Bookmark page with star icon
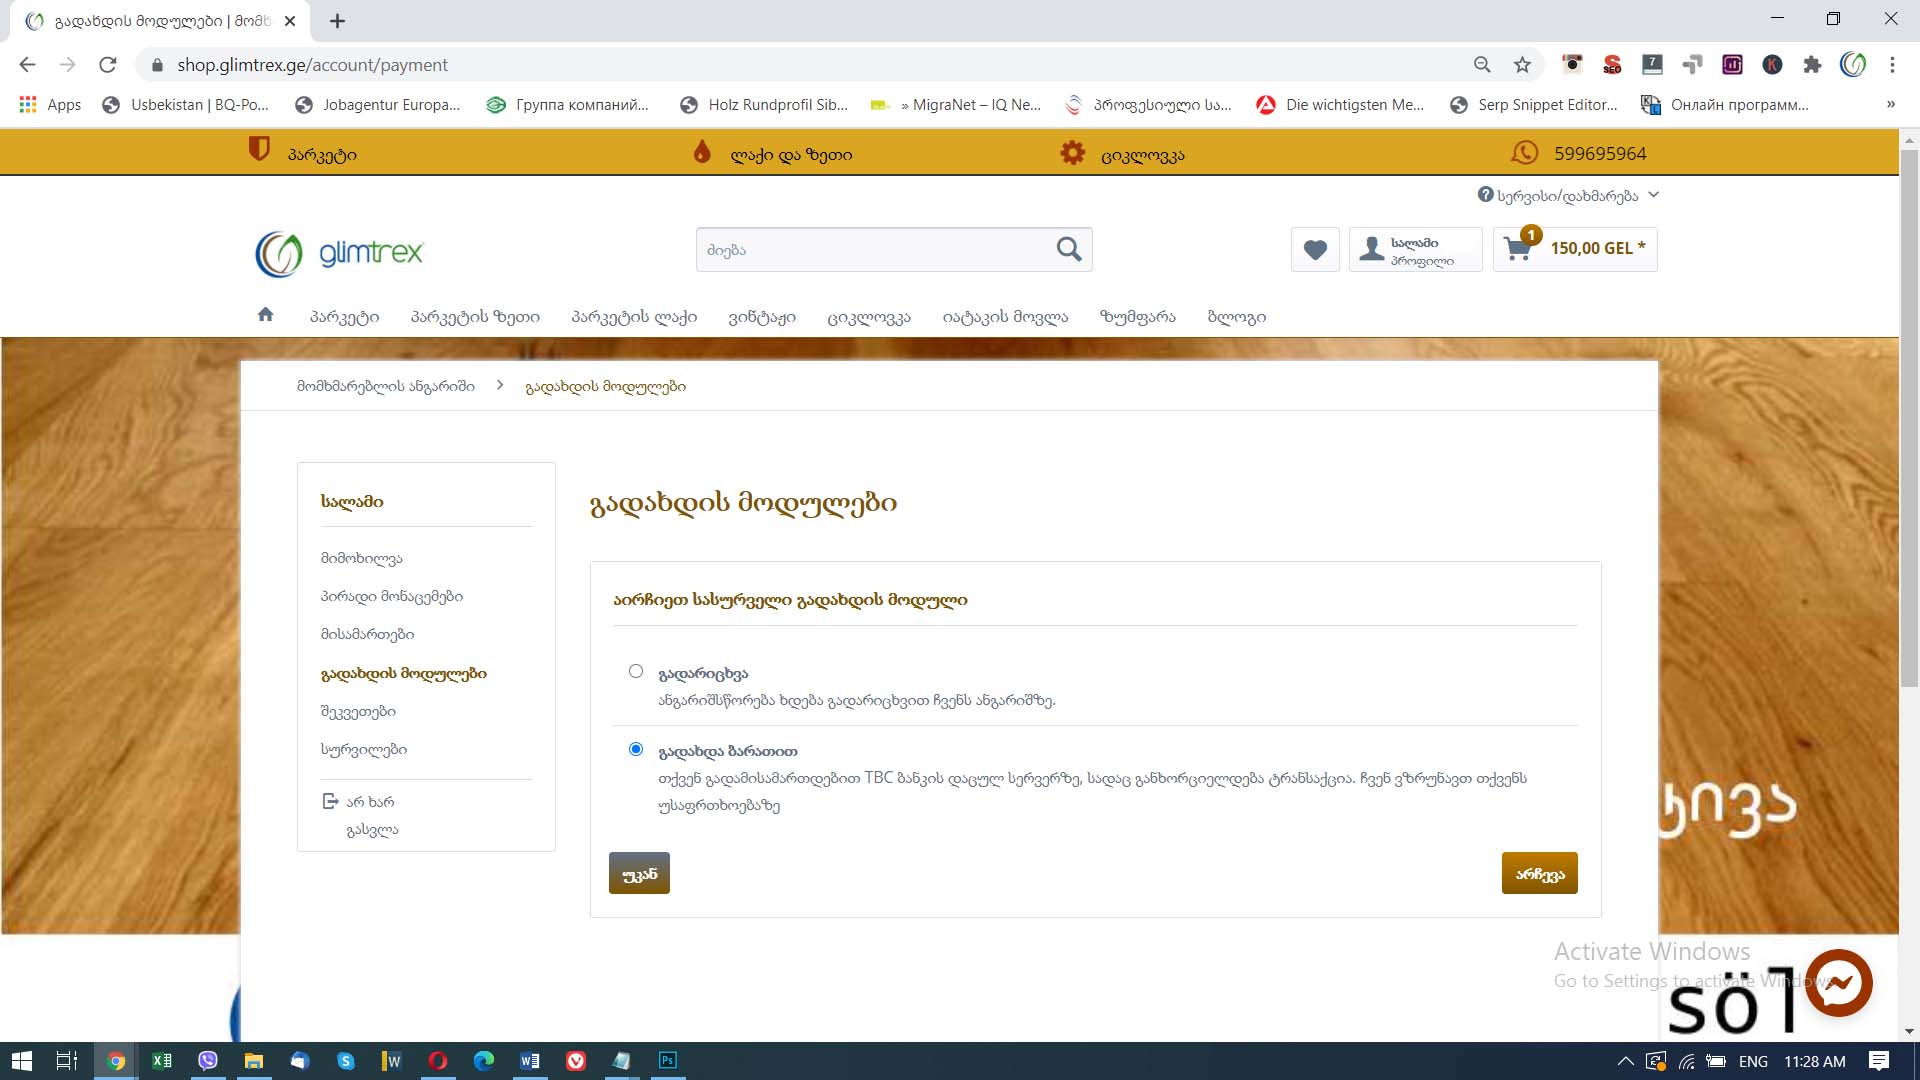The height and width of the screenshot is (1080, 1920). (1522, 65)
